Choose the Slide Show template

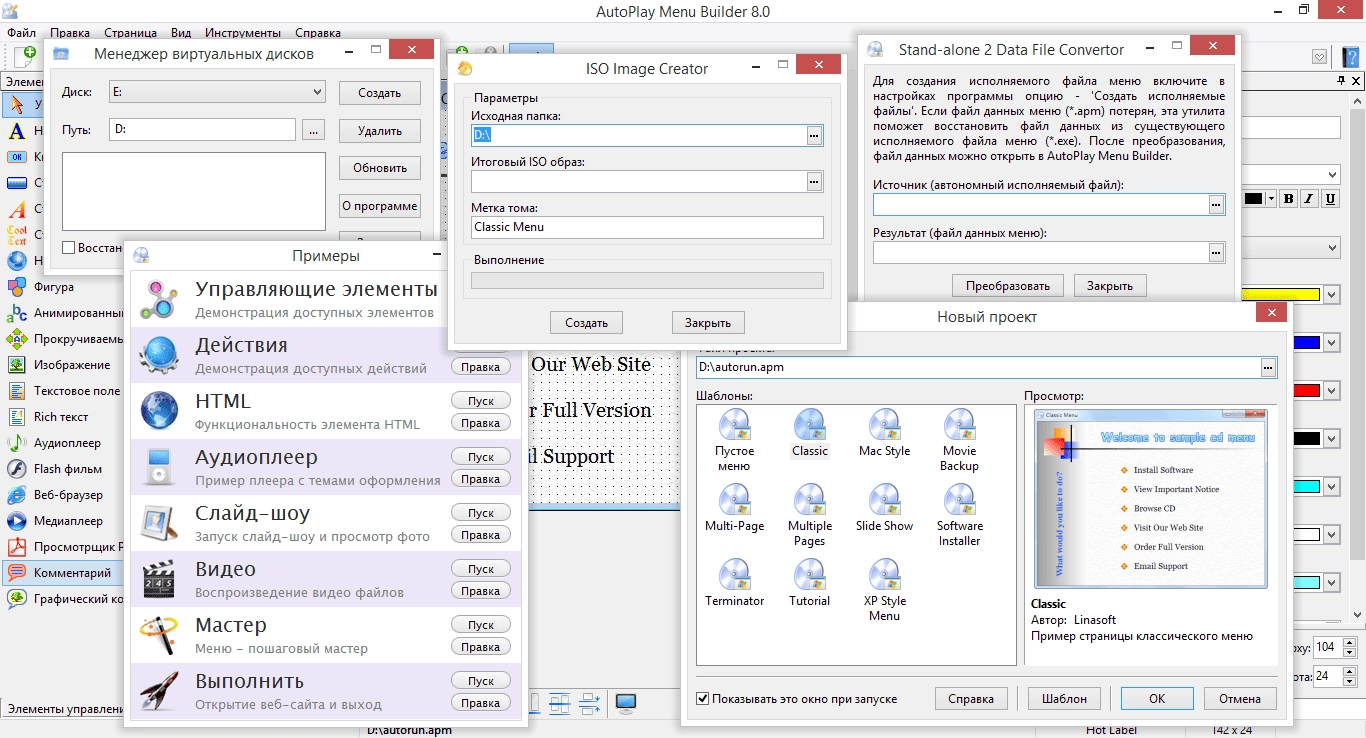click(884, 508)
